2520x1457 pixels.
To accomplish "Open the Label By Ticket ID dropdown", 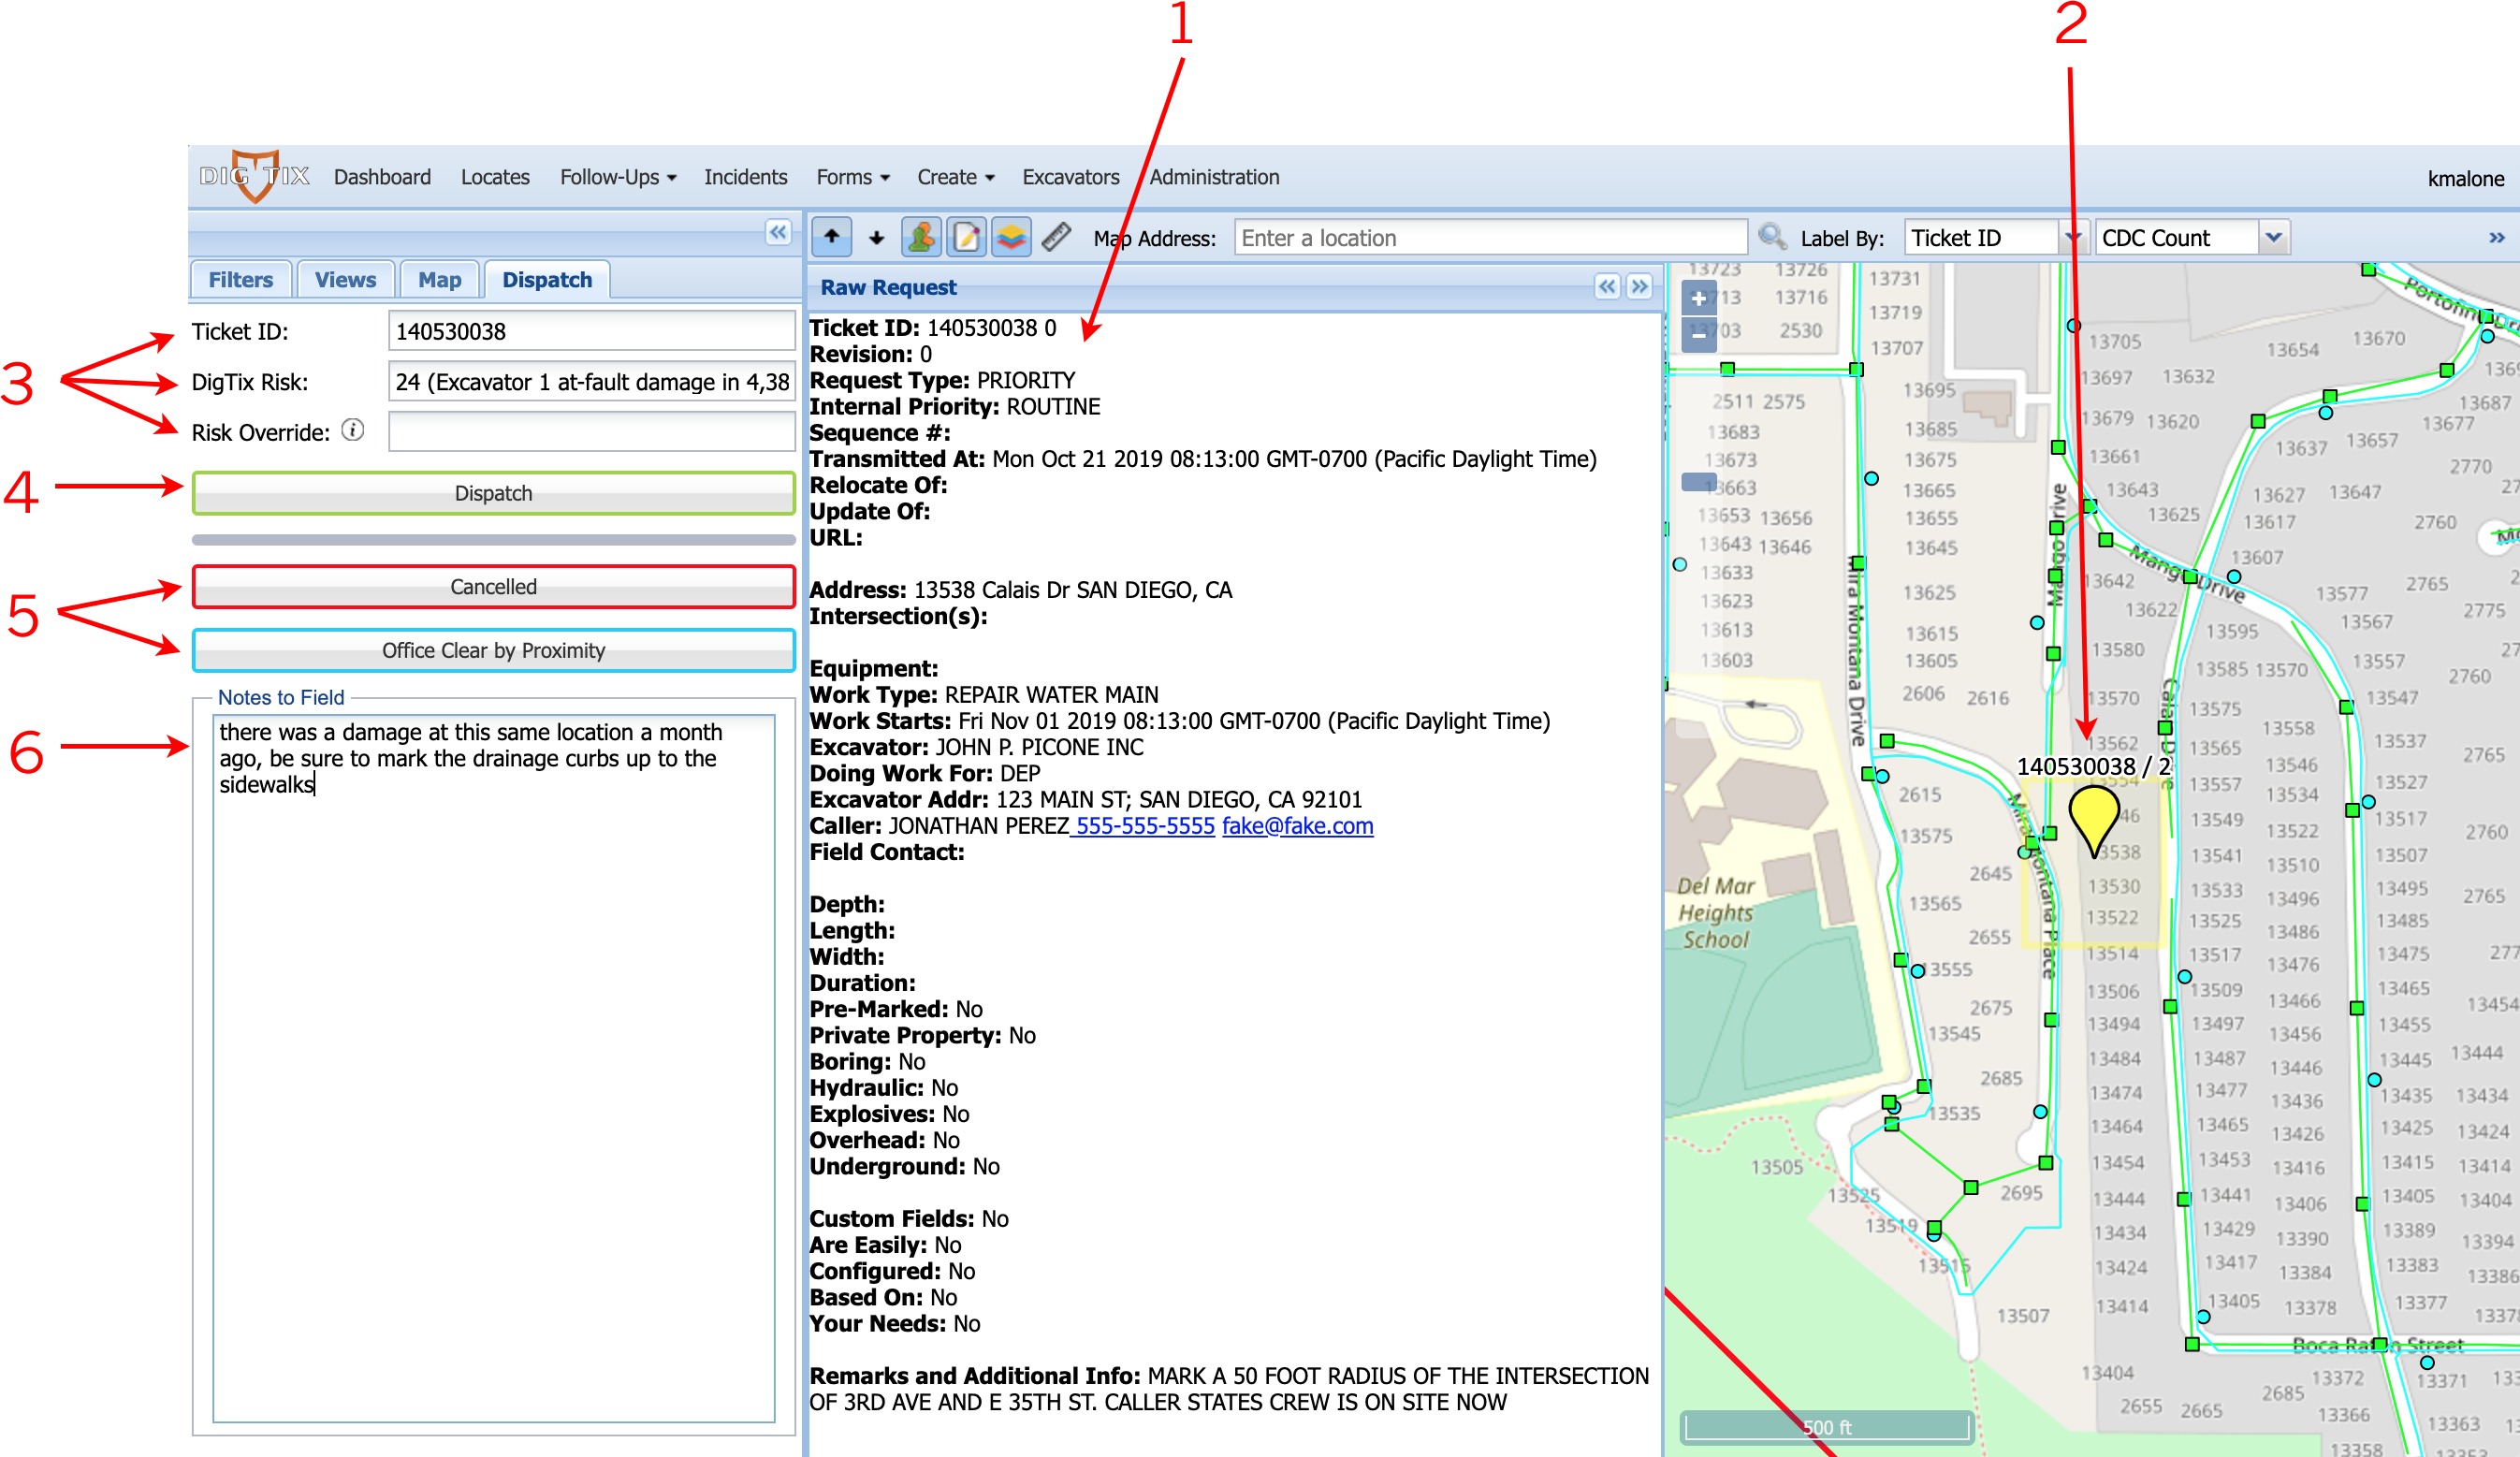I will click(x=2072, y=238).
